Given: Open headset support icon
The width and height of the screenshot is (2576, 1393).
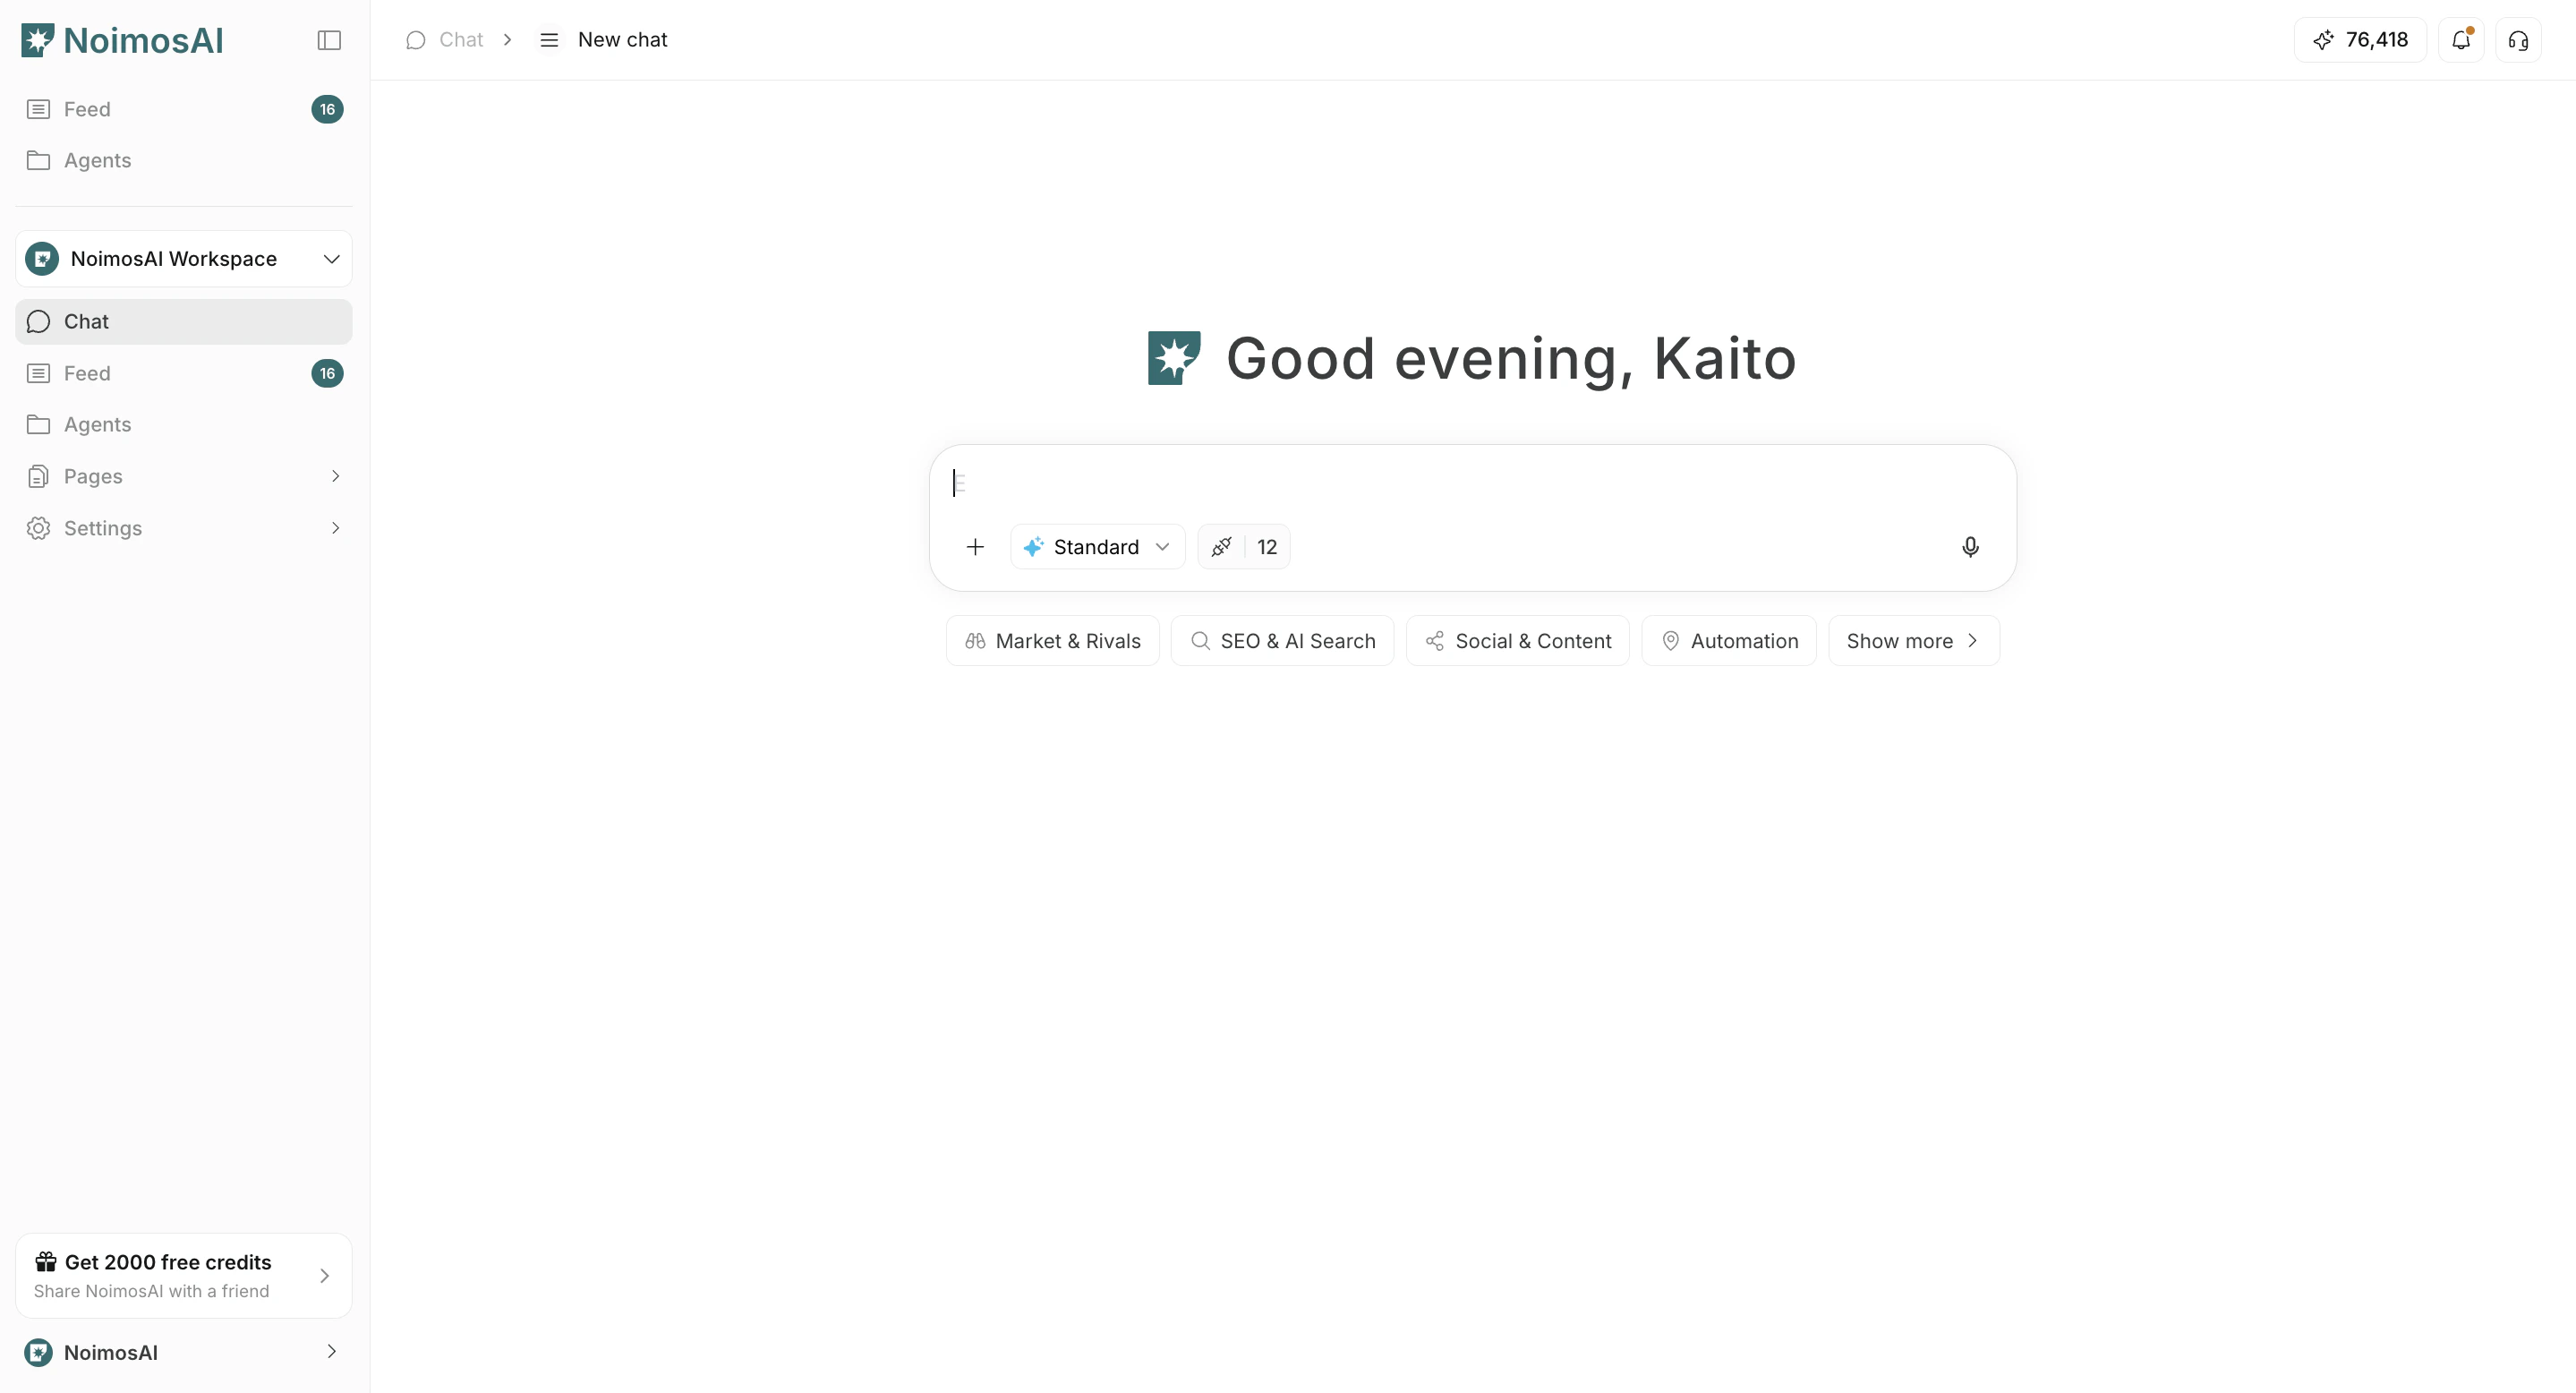Looking at the screenshot, I should tap(2518, 40).
